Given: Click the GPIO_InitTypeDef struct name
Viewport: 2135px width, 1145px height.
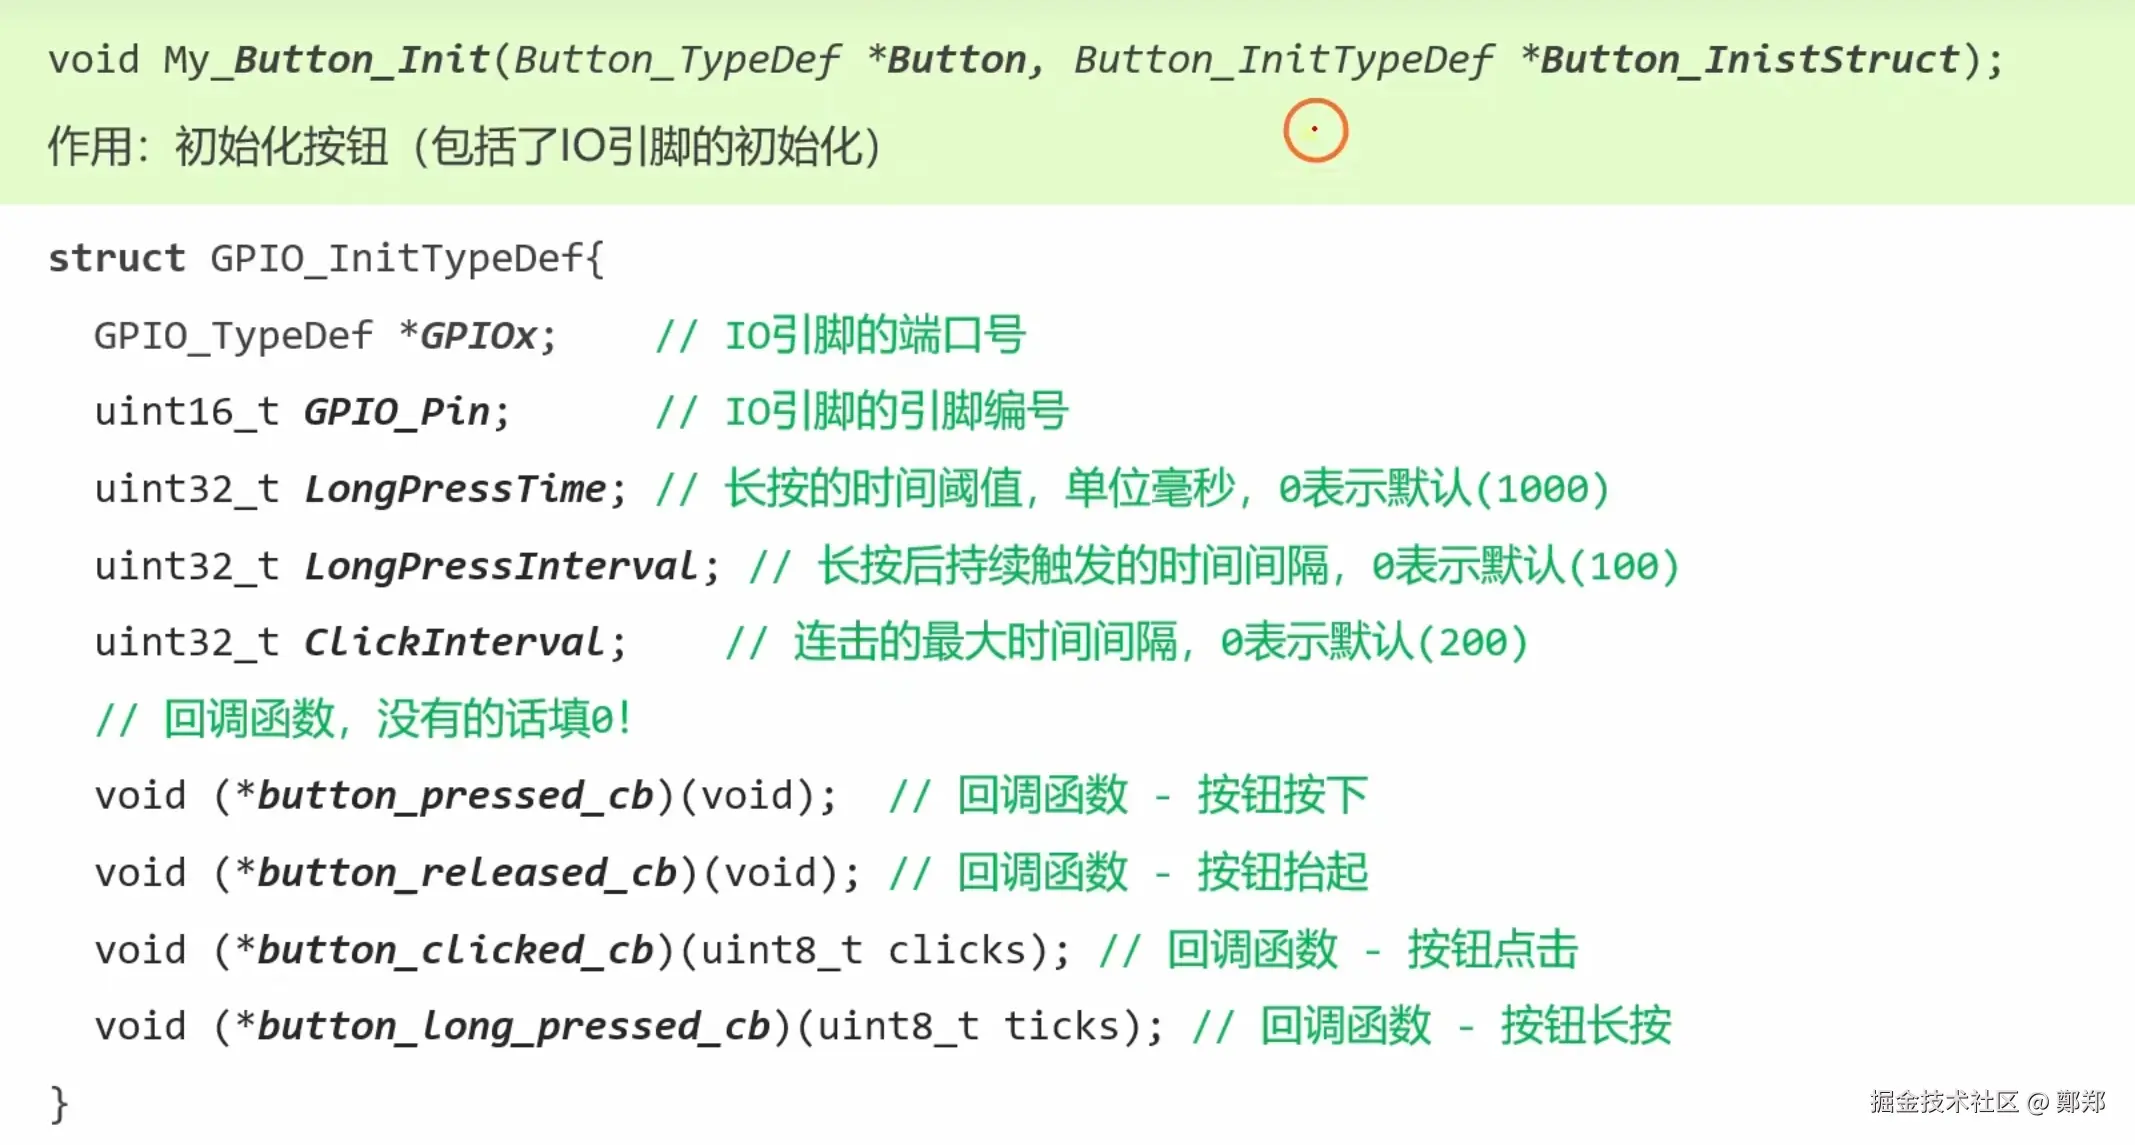Looking at the screenshot, I should point(398,259).
